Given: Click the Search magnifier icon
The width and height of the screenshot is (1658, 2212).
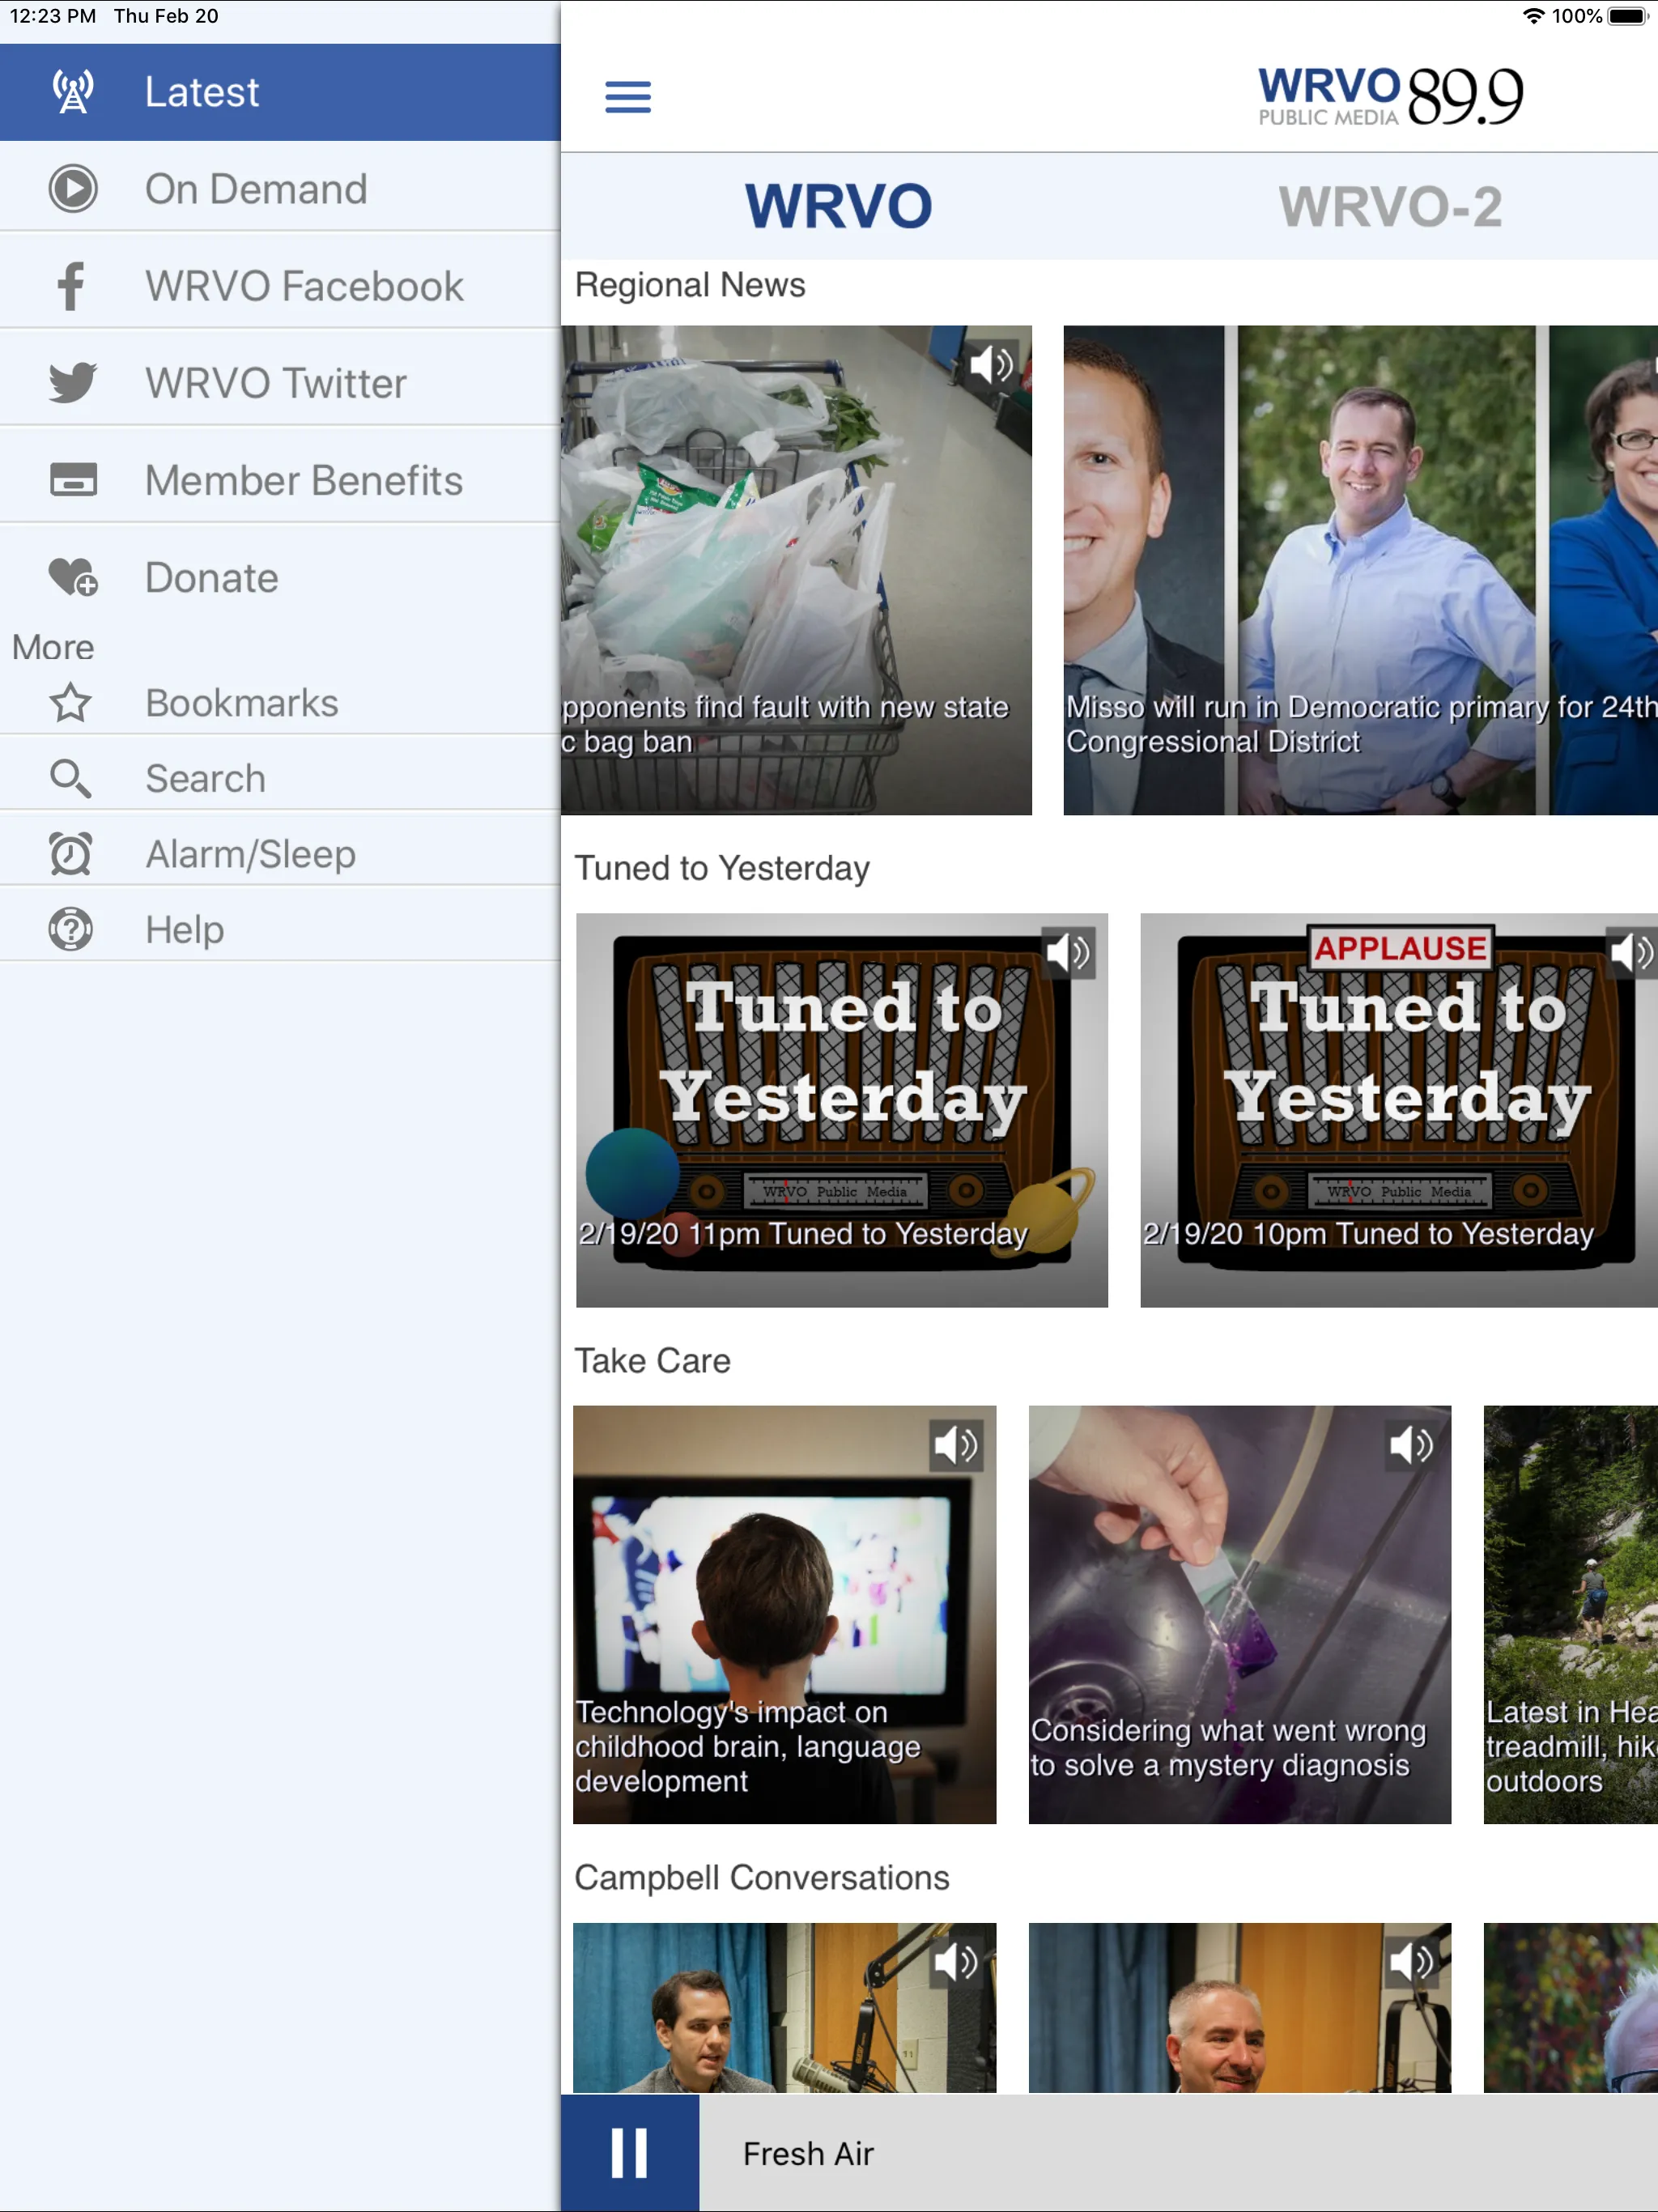Looking at the screenshot, I should coord(71,776).
